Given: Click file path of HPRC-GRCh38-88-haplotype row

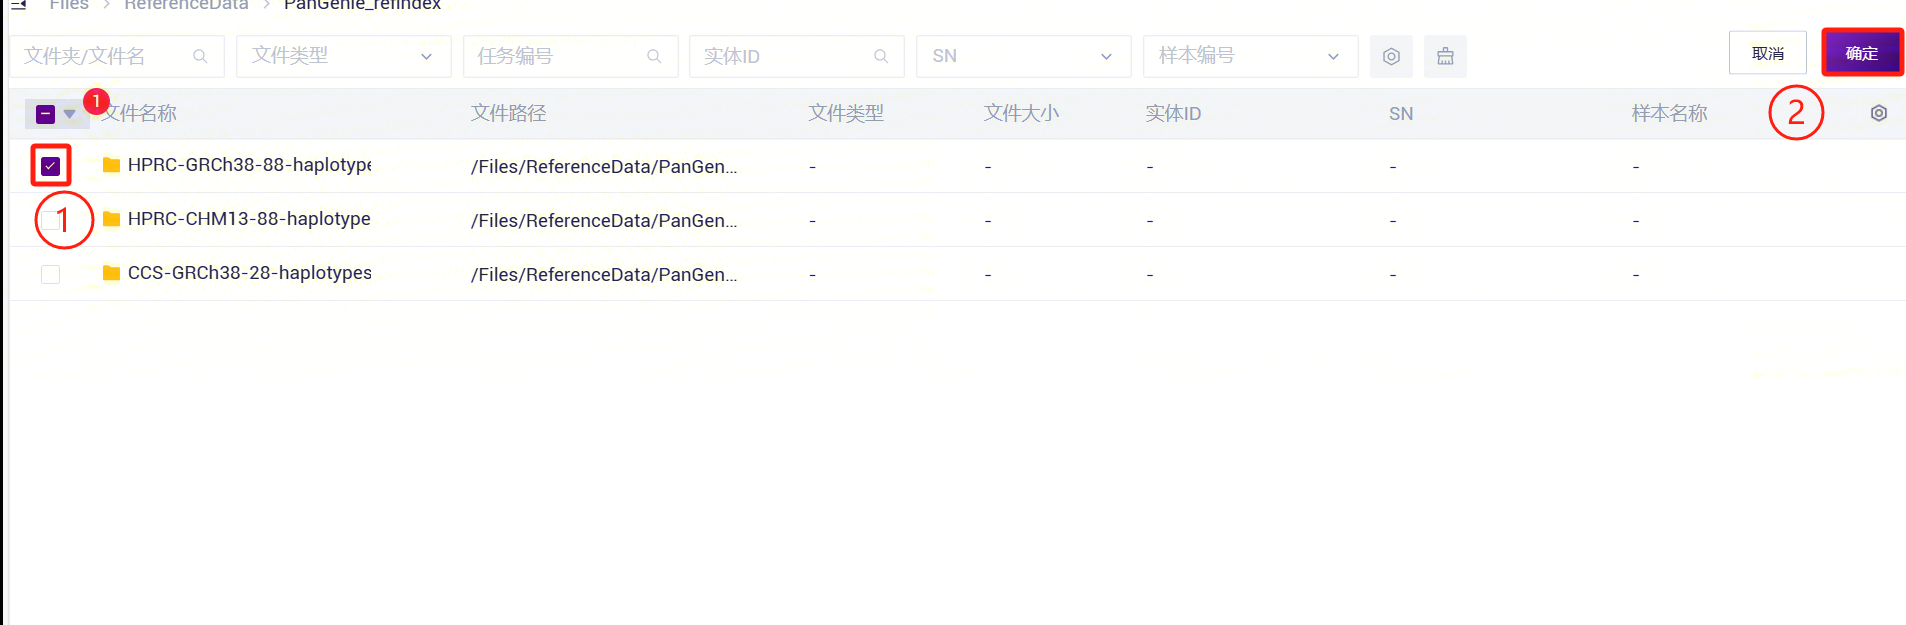Looking at the screenshot, I should point(604,167).
